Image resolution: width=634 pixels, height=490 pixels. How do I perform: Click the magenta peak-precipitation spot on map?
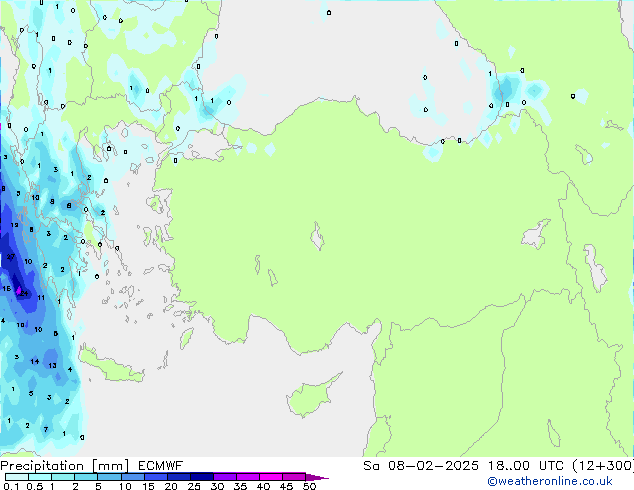point(18,291)
